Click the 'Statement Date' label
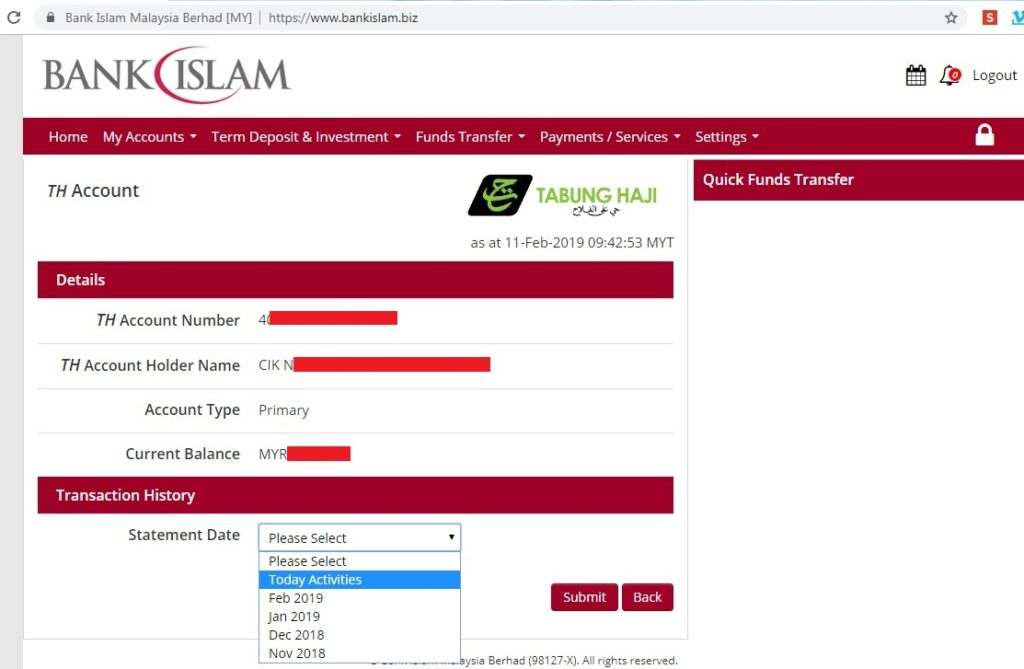 point(184,535)
